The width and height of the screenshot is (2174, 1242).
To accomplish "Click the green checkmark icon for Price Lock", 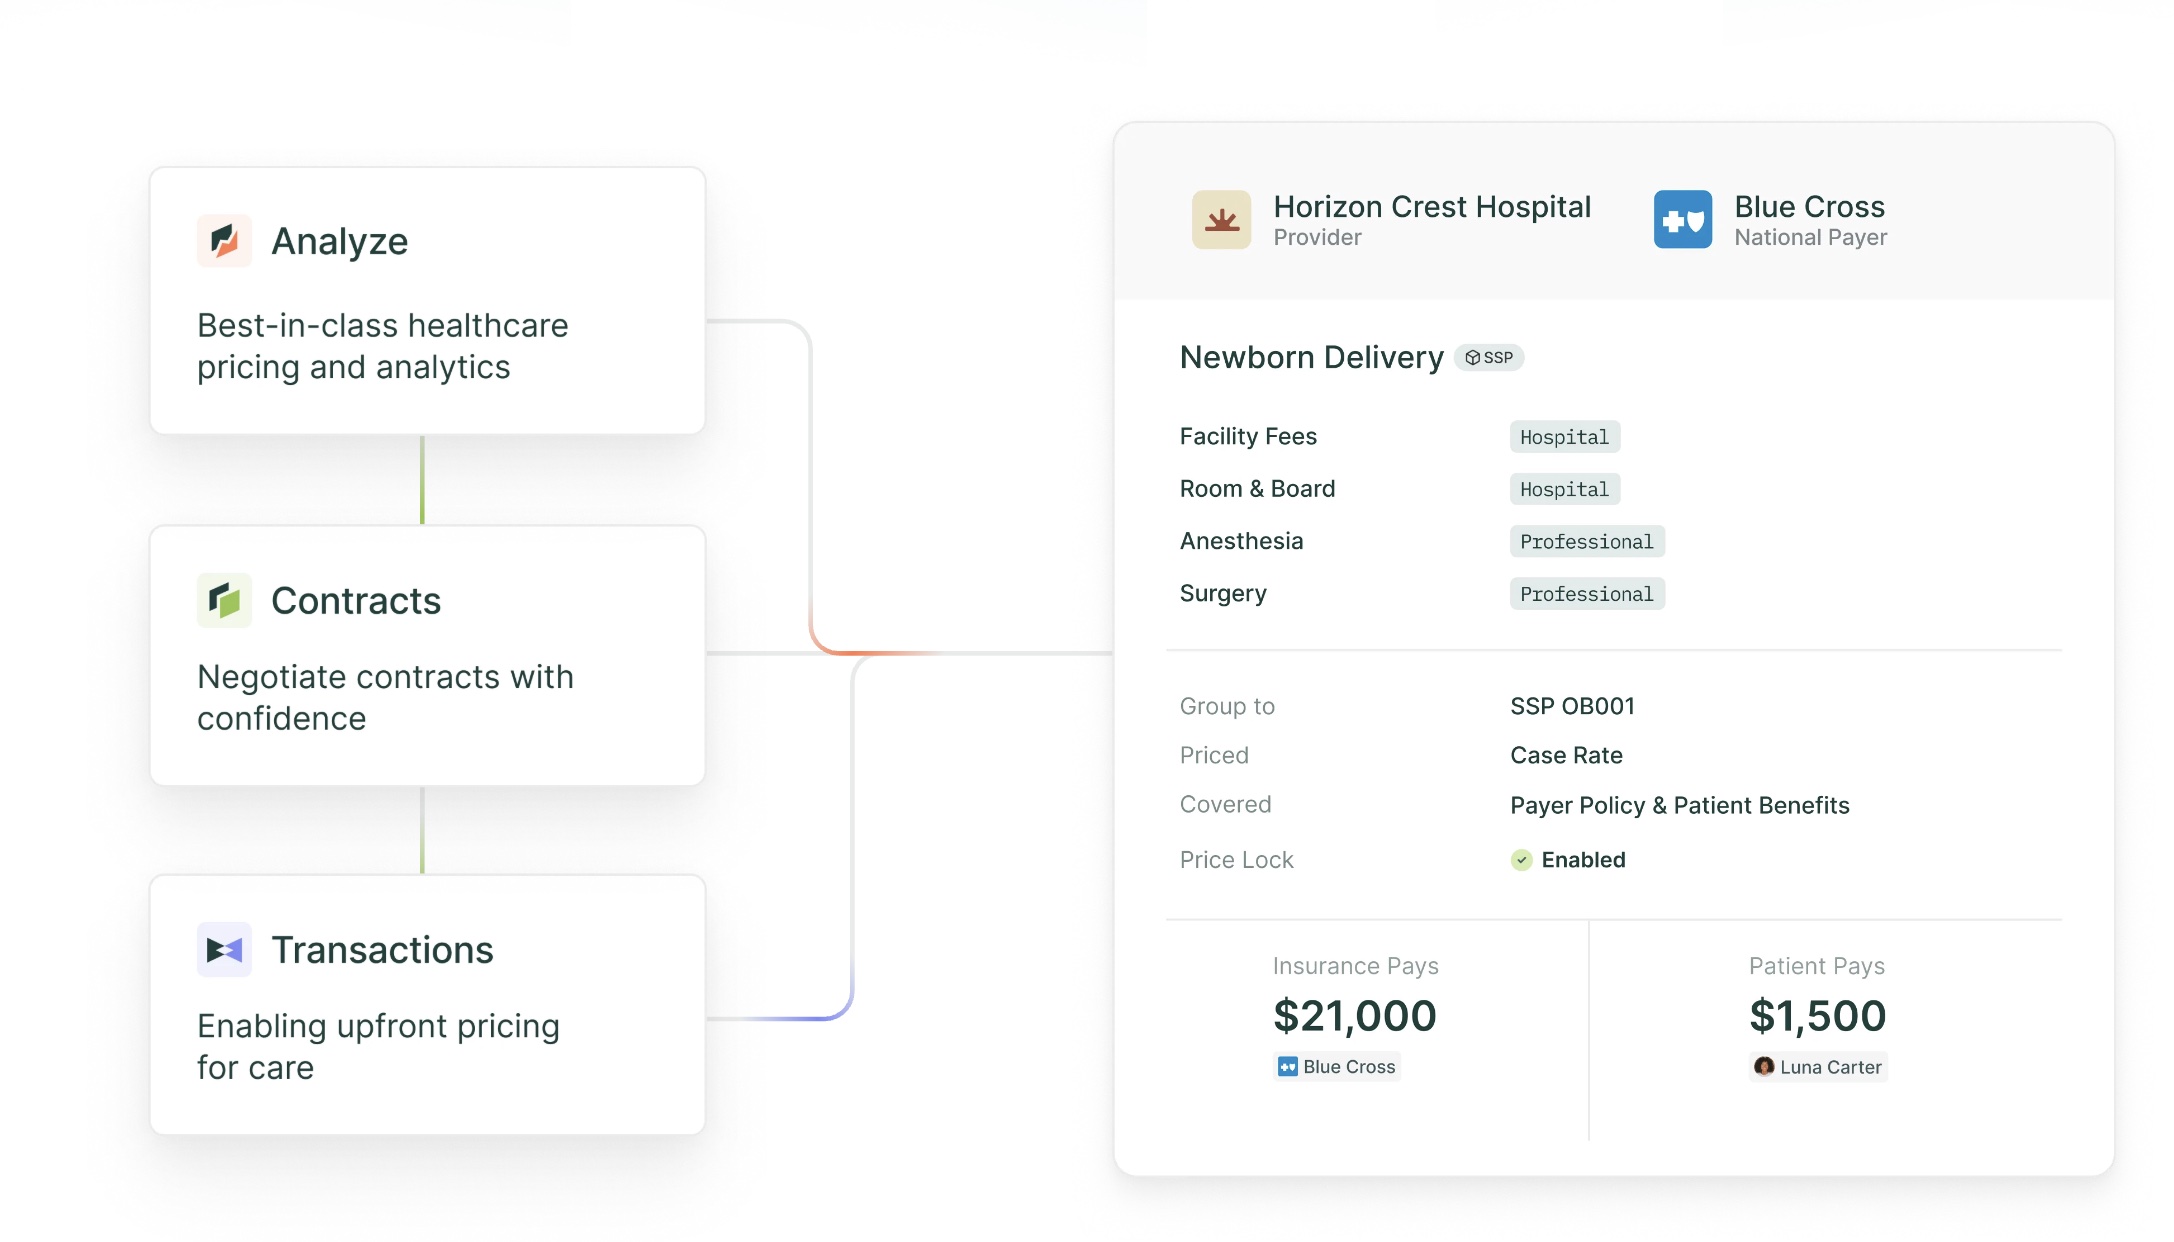I will (x=1521, y=859).
